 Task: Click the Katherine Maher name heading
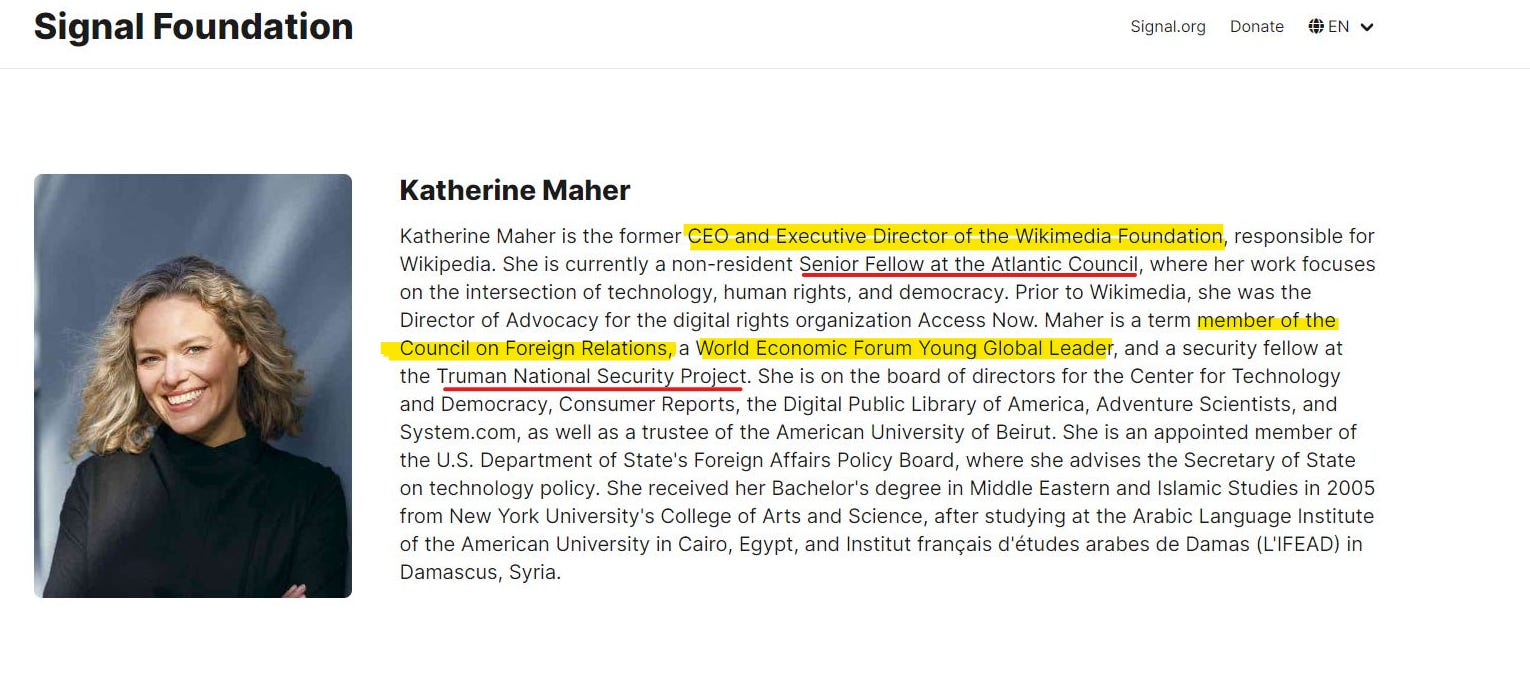[x=515, y=190]
